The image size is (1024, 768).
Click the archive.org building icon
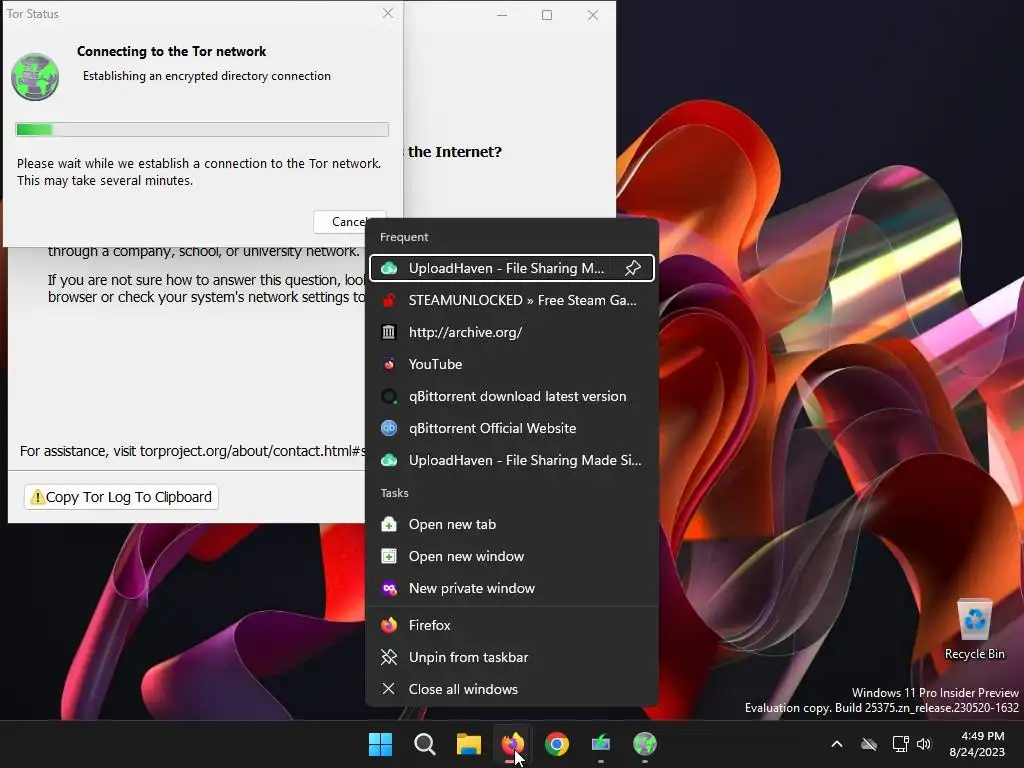pos(389,332)
